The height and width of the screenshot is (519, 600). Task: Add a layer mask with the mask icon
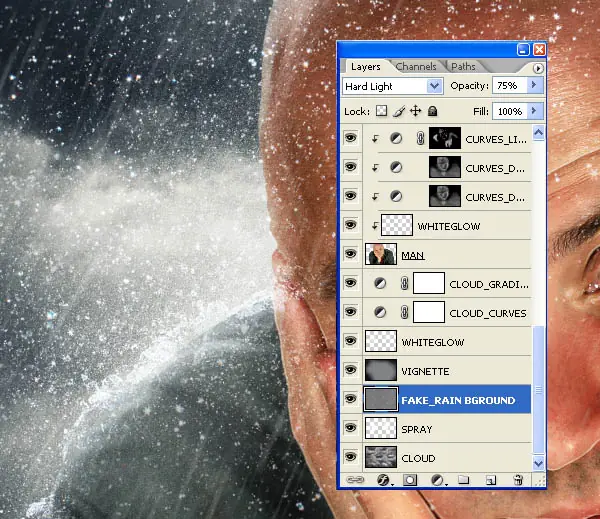tap(410, 480)
